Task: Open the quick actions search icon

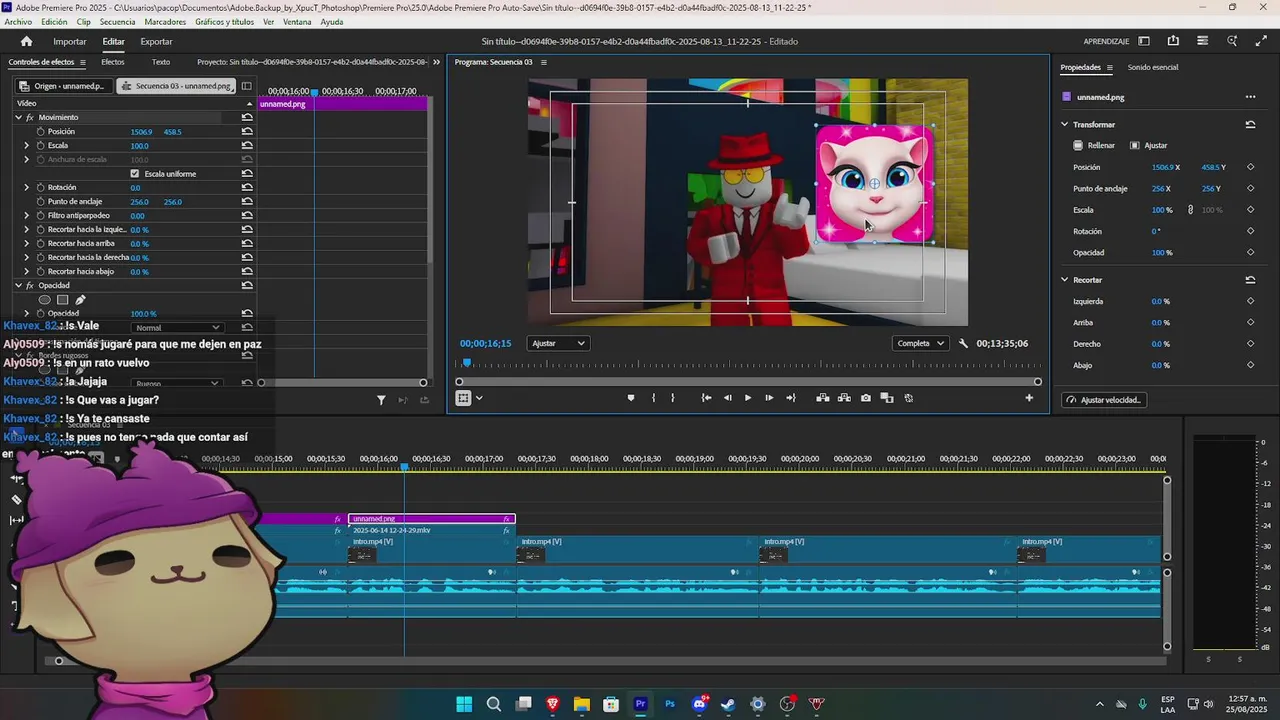Action: tap(1232, 41)
